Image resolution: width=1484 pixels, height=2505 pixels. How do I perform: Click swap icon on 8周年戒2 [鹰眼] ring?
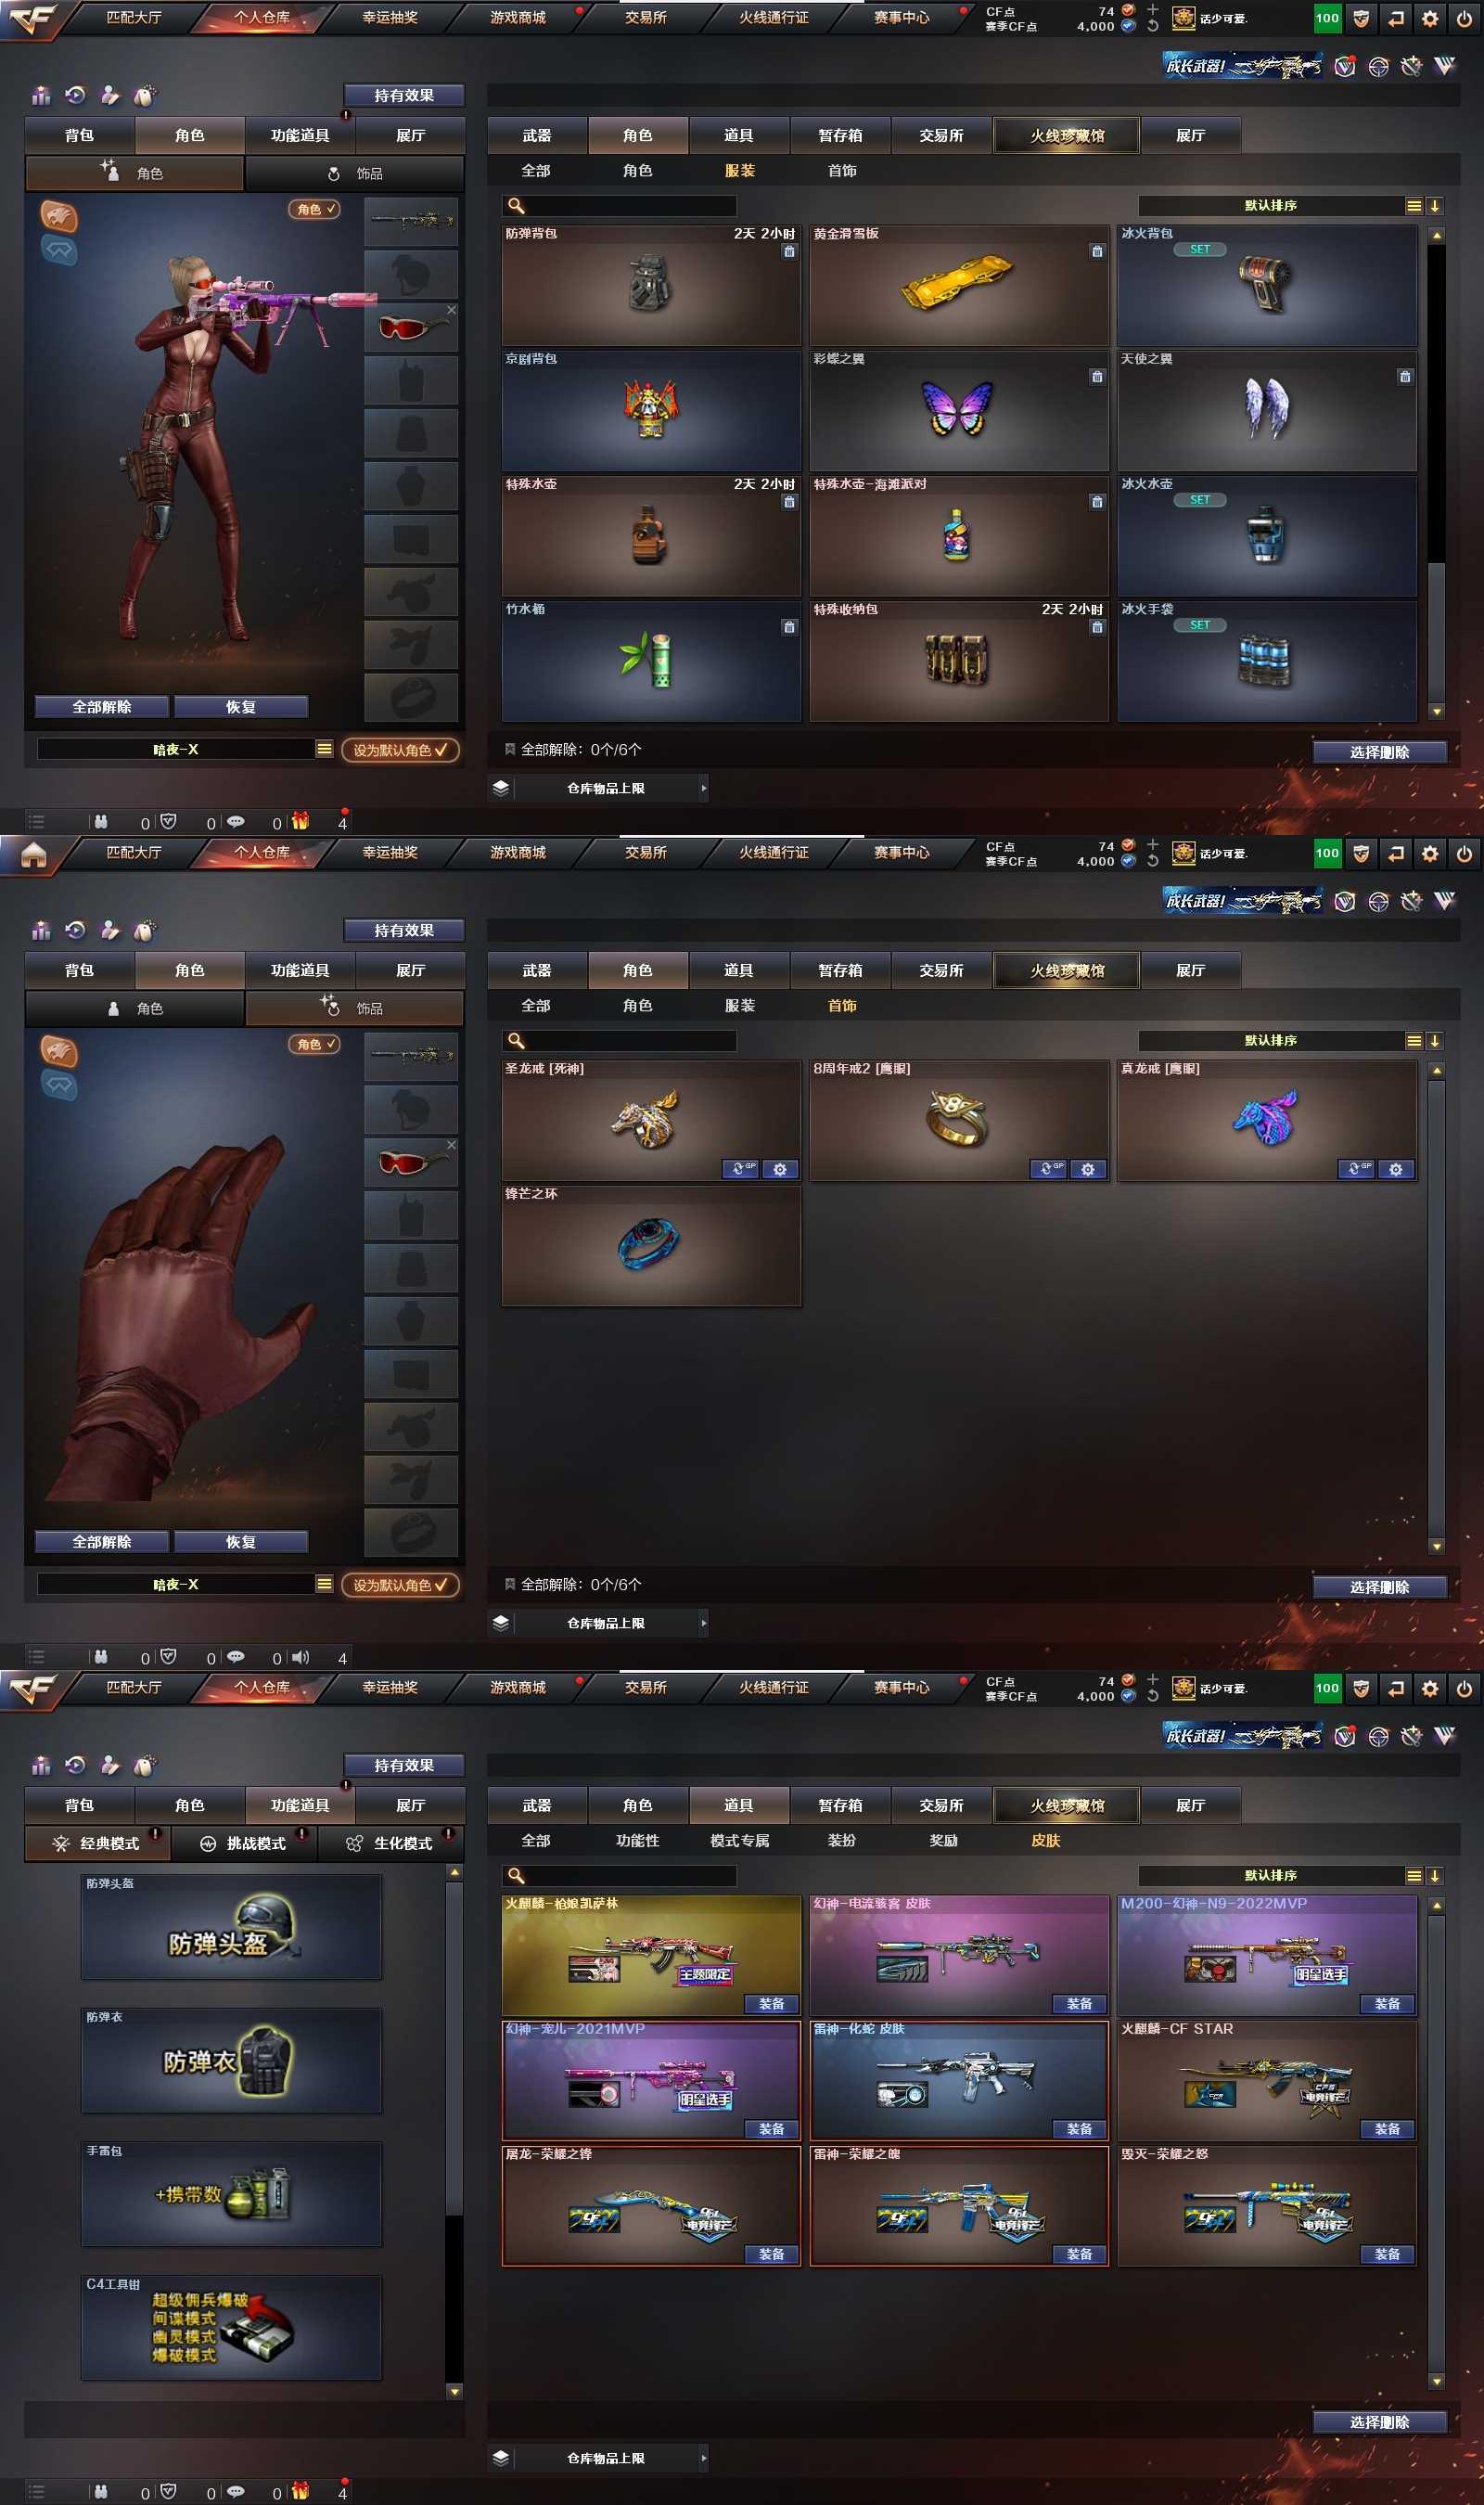tap(1047, 1169)
